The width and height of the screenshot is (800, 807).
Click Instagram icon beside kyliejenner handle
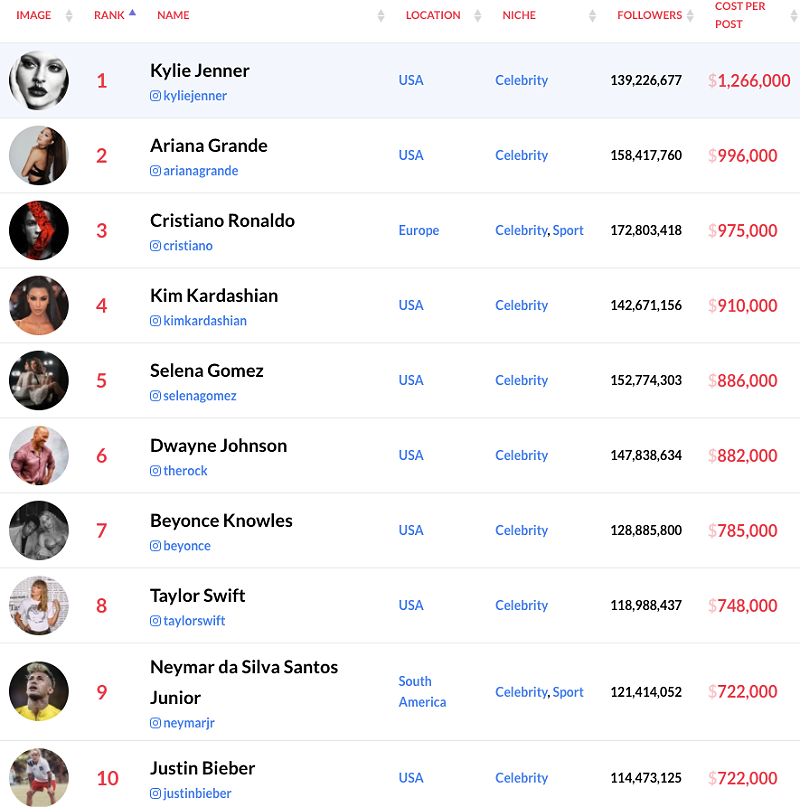coord(155,96)
